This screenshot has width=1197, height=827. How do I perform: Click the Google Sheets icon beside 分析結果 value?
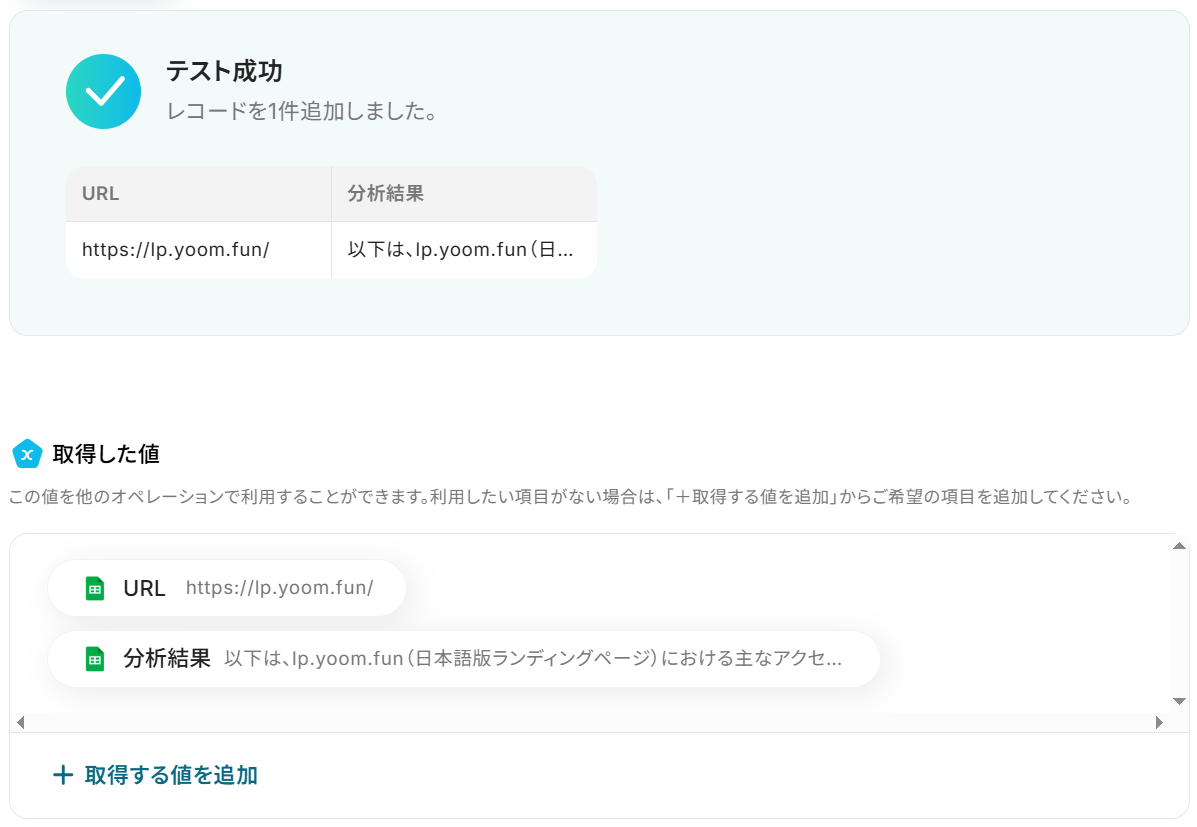pos(95,658)
